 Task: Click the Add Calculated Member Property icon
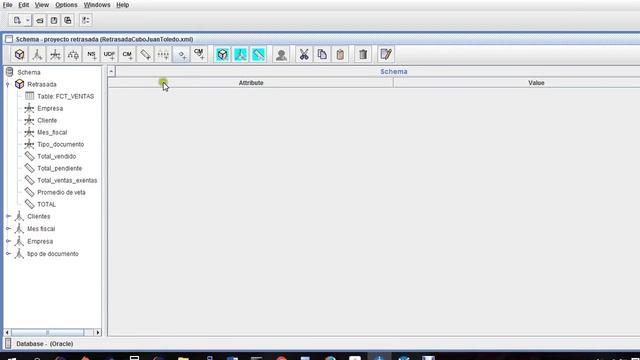199,54
